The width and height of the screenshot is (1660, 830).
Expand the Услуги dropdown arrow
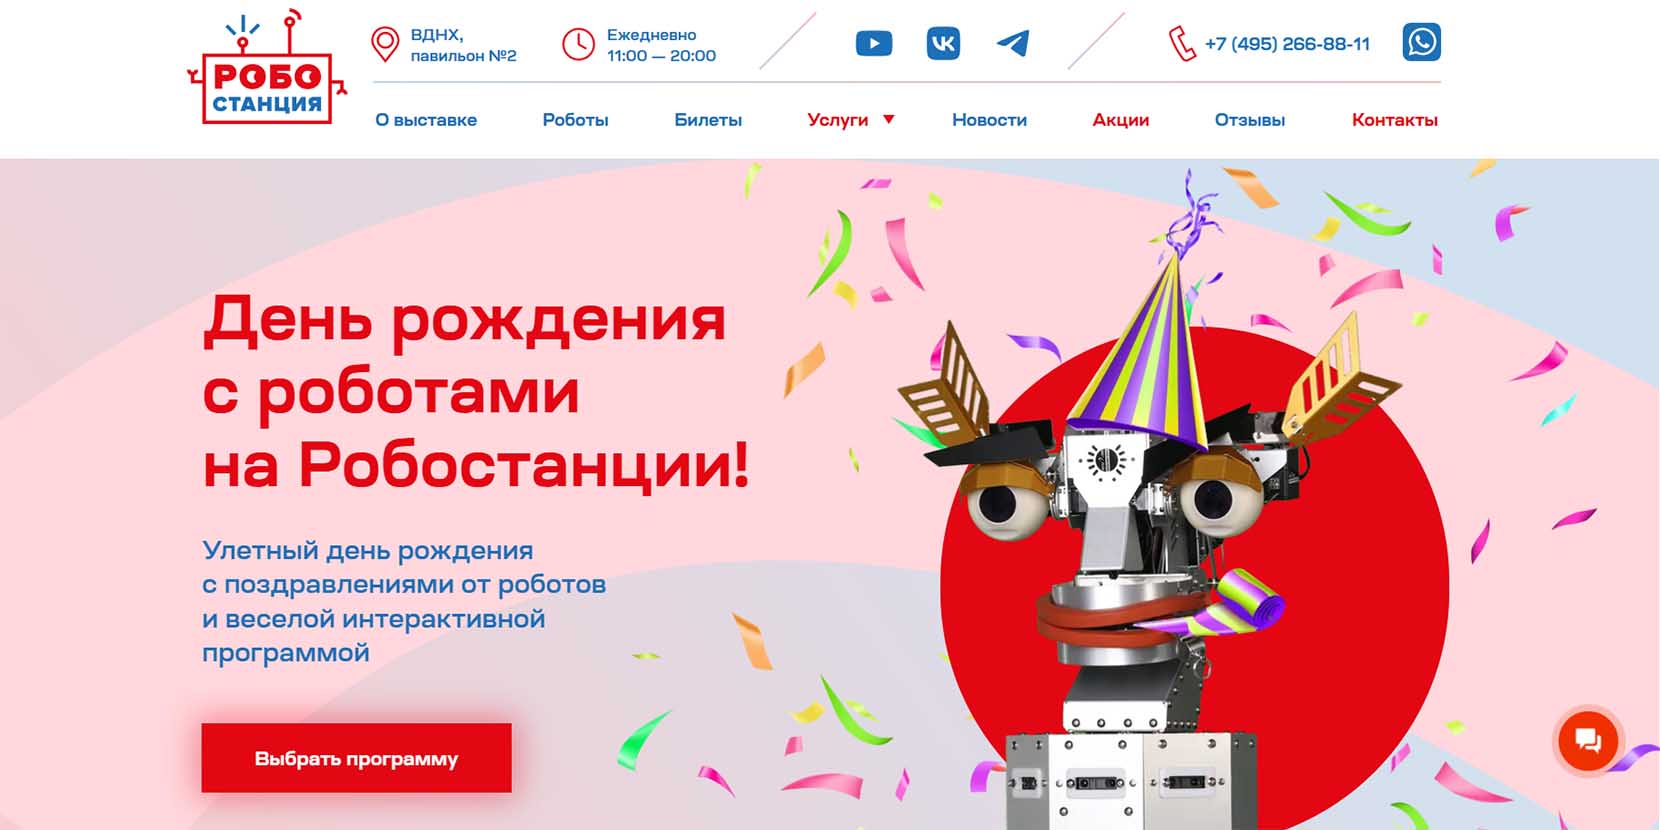coord(888,119)
